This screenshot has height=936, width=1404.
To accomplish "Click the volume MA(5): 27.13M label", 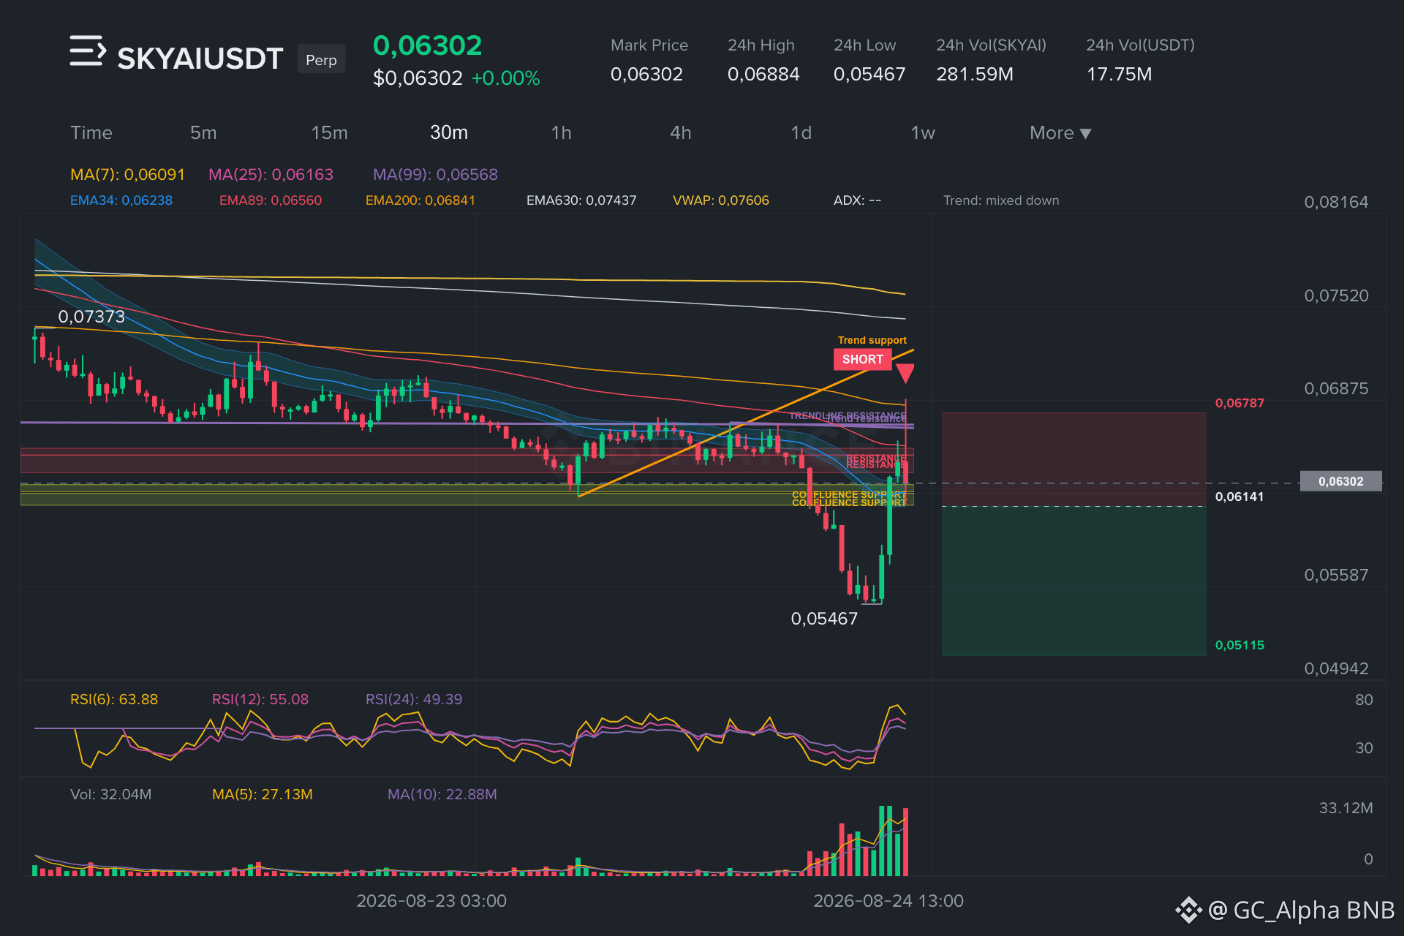I will [262, 794].
